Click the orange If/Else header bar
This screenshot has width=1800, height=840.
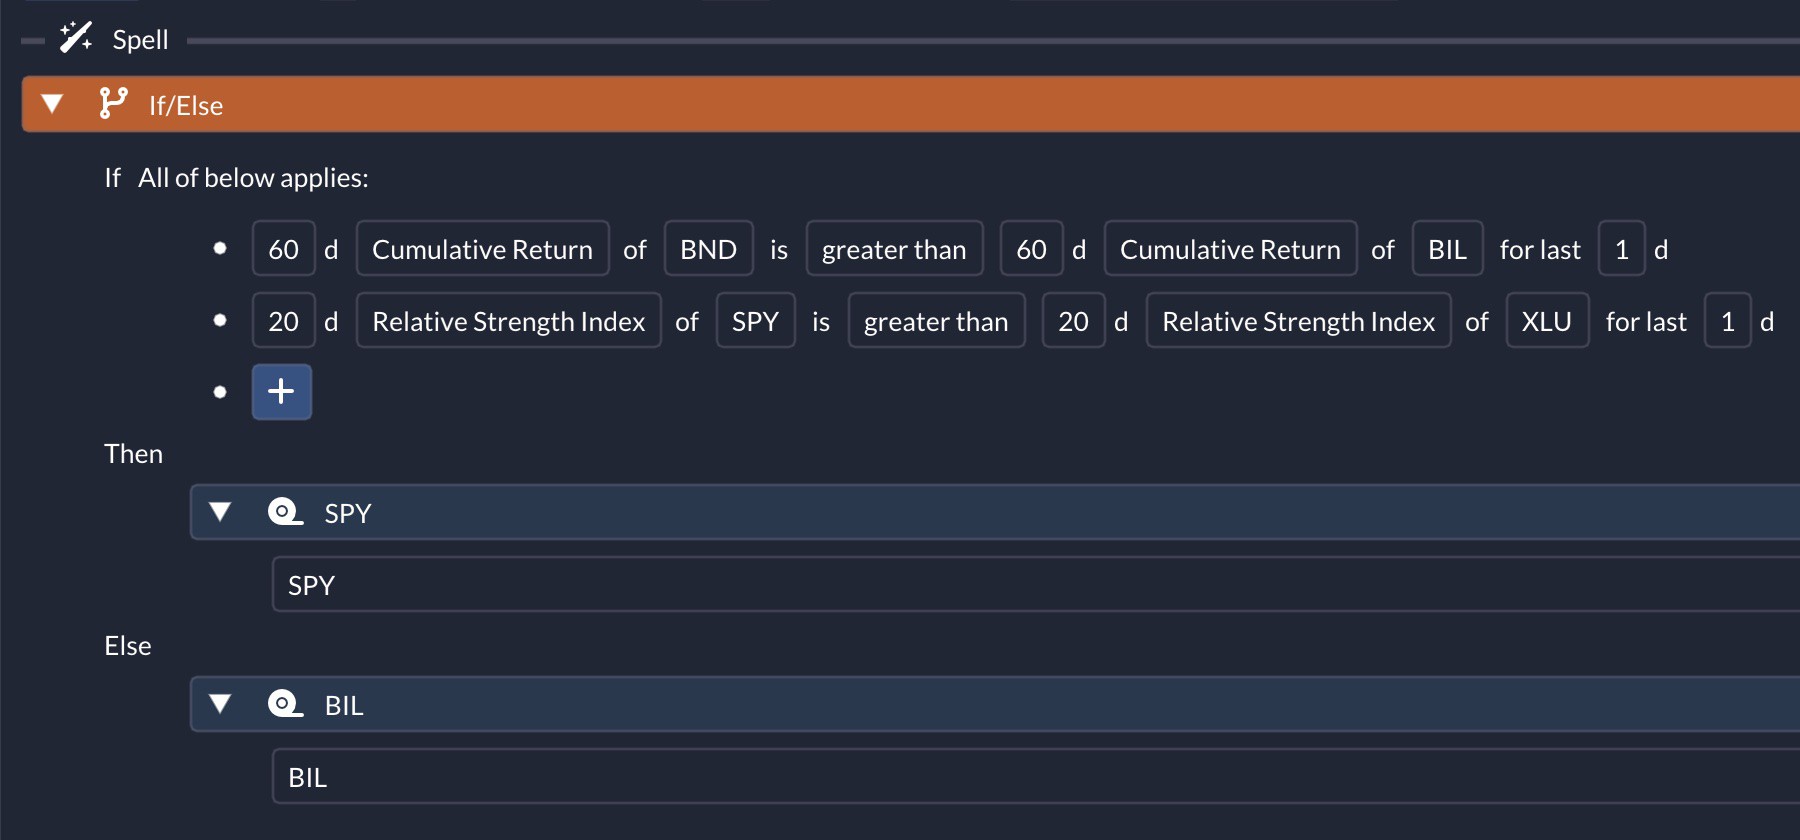(911, 104)
